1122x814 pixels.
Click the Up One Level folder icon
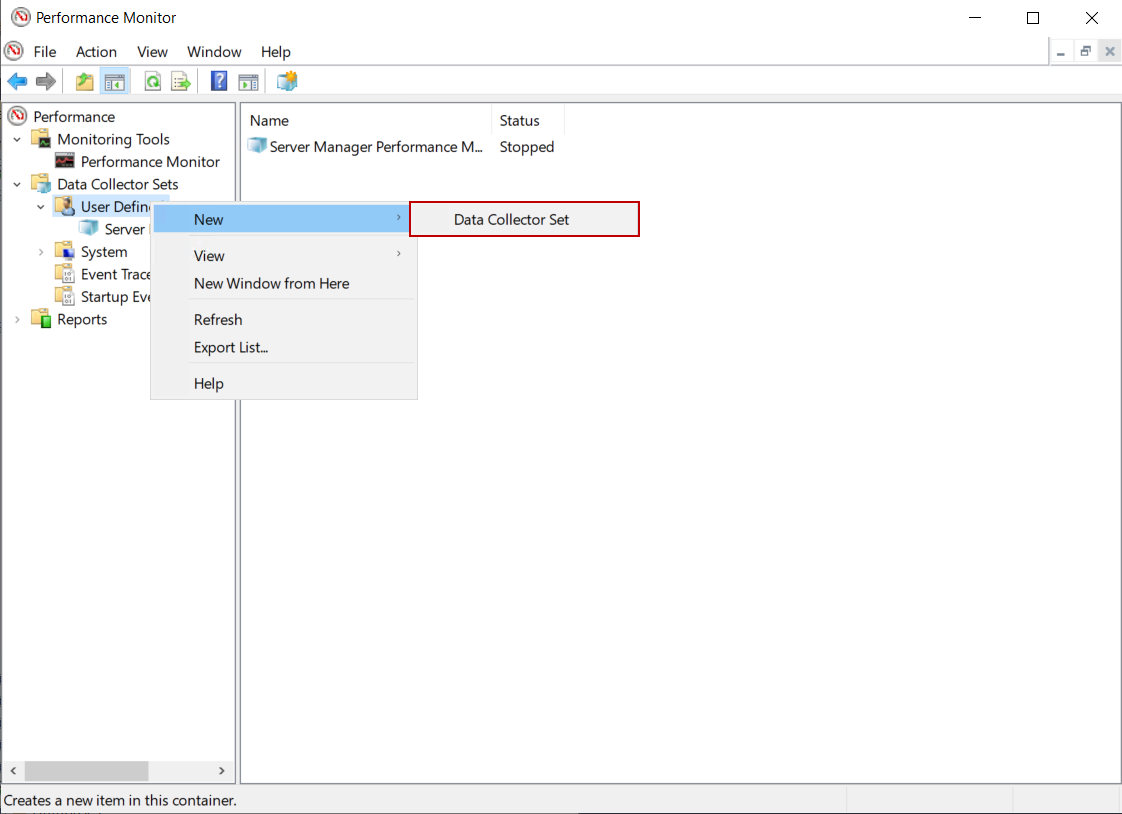[84, 82]
